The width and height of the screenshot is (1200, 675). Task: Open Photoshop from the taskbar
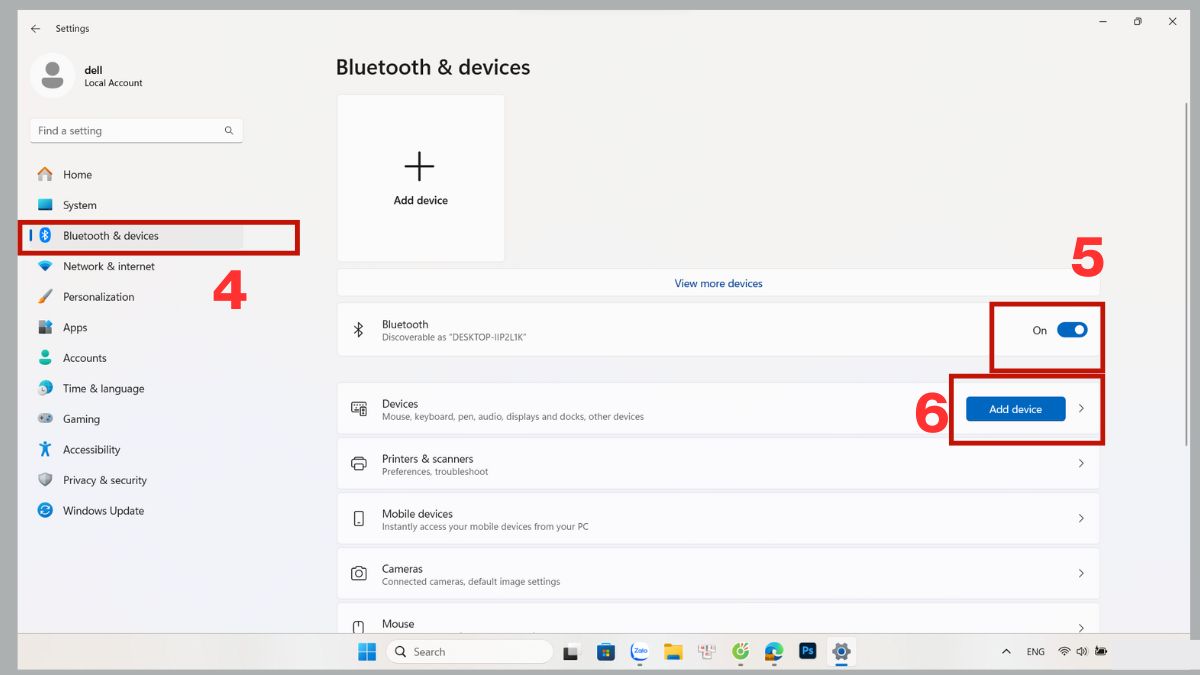807,652
